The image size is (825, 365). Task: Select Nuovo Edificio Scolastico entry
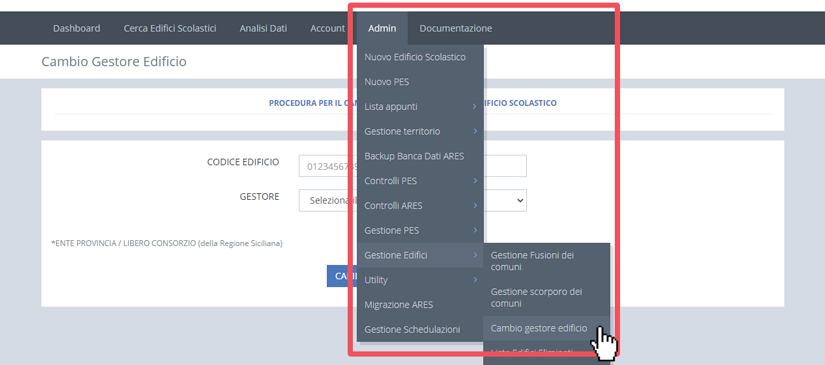pos(419,57)
